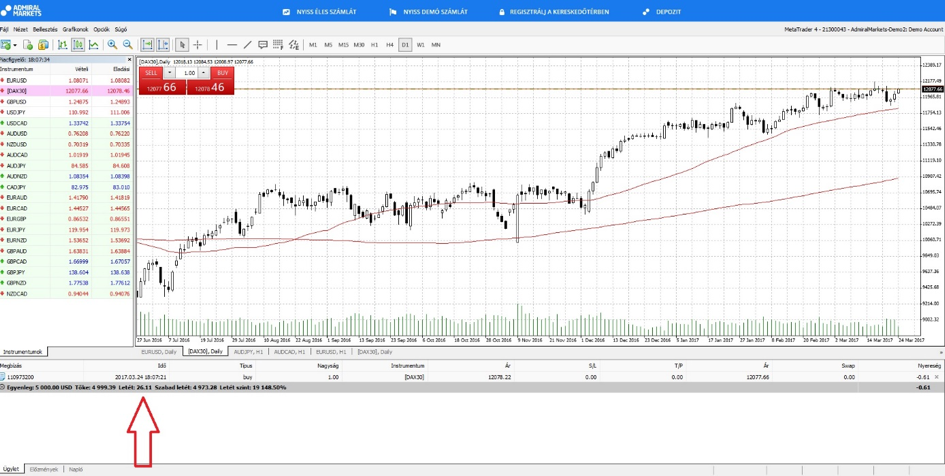The image size is (945, 476).
Task: Click the zoom out magnifier icon
Action: (127, 45)
